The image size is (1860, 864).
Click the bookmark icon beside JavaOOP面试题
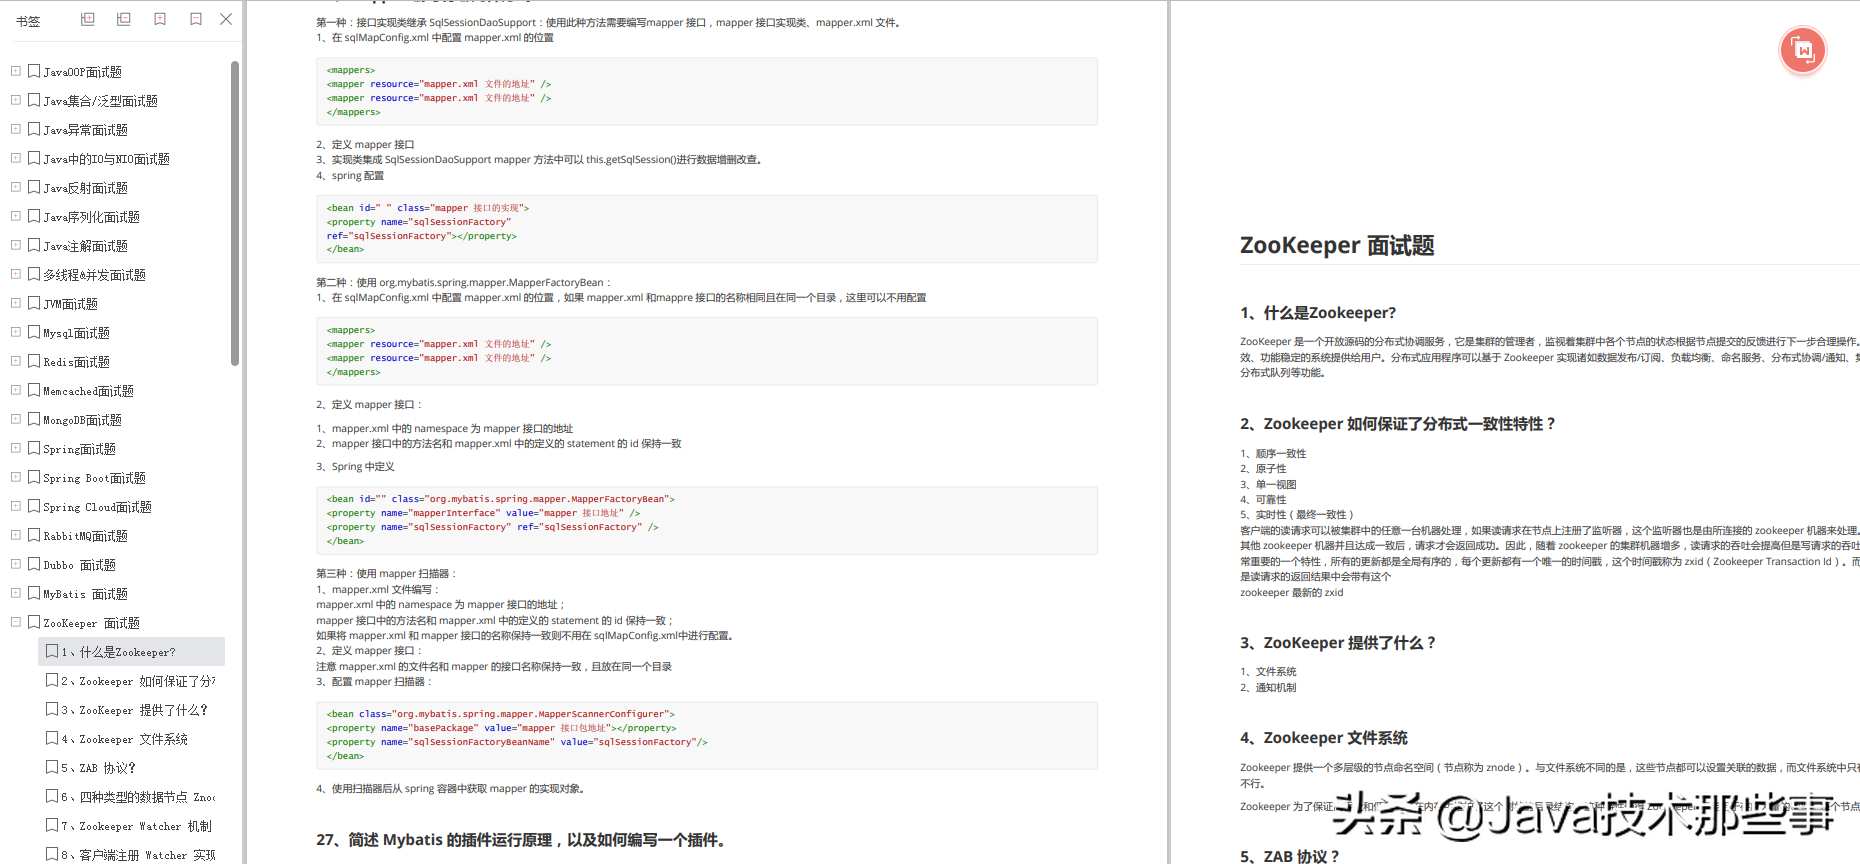click(x=34, y=71)
